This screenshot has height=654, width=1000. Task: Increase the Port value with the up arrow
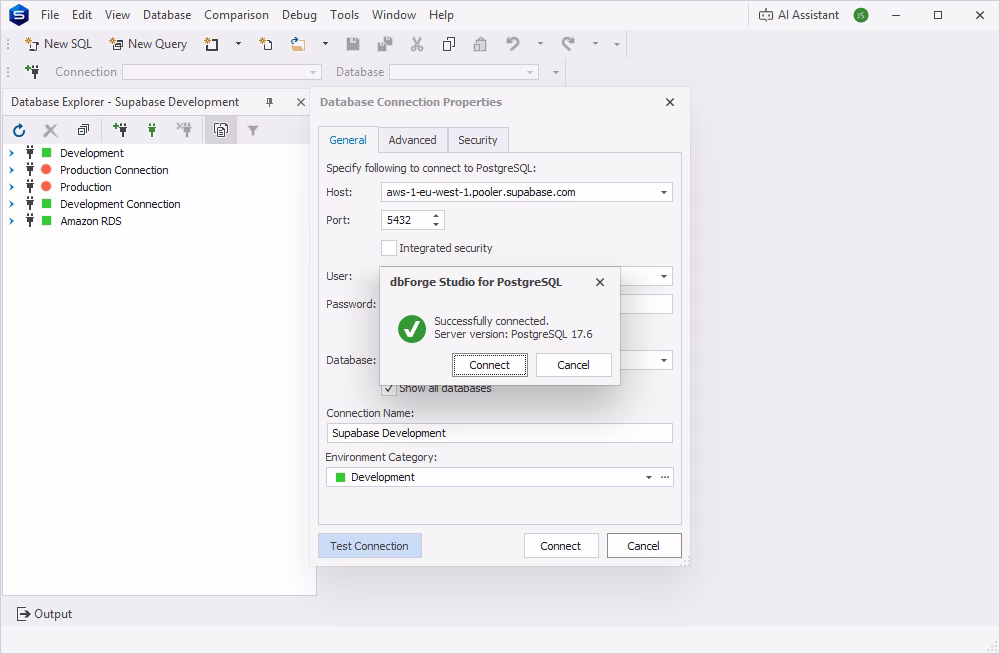tap(436, 216)
